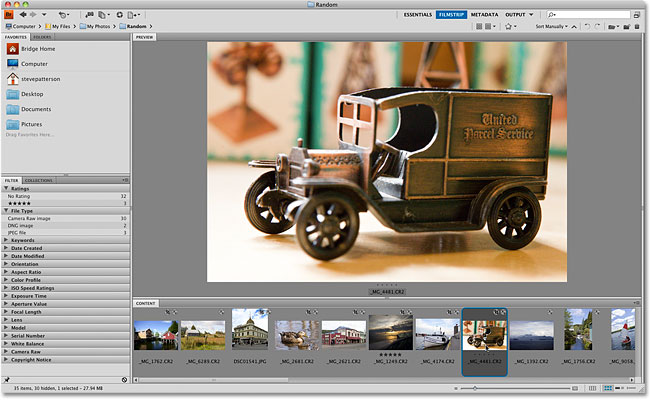Image resolution: width=650 pixels, height=400 pixels.
Task: Toggle the No Rating filter
Action: pos(66,196)
